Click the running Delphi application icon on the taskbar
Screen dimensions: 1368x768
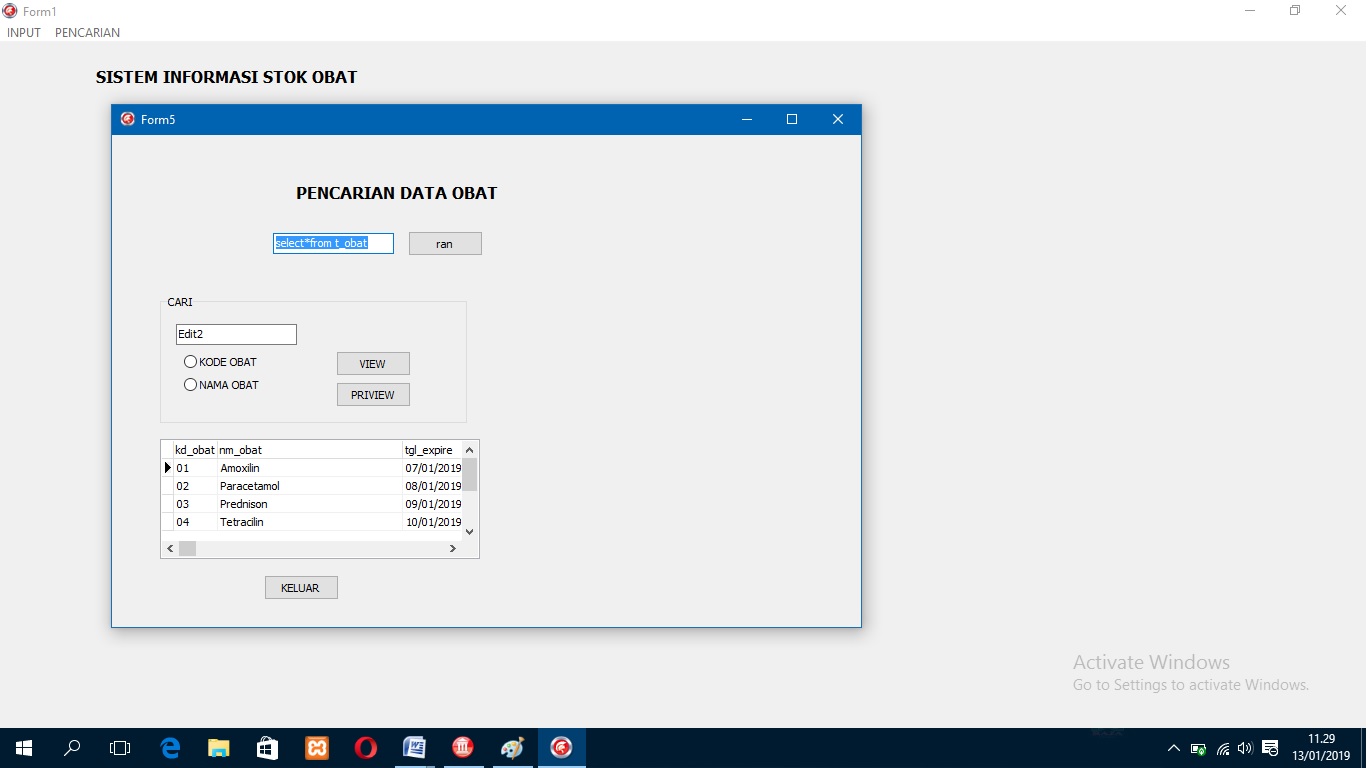(x=561, y=747)
